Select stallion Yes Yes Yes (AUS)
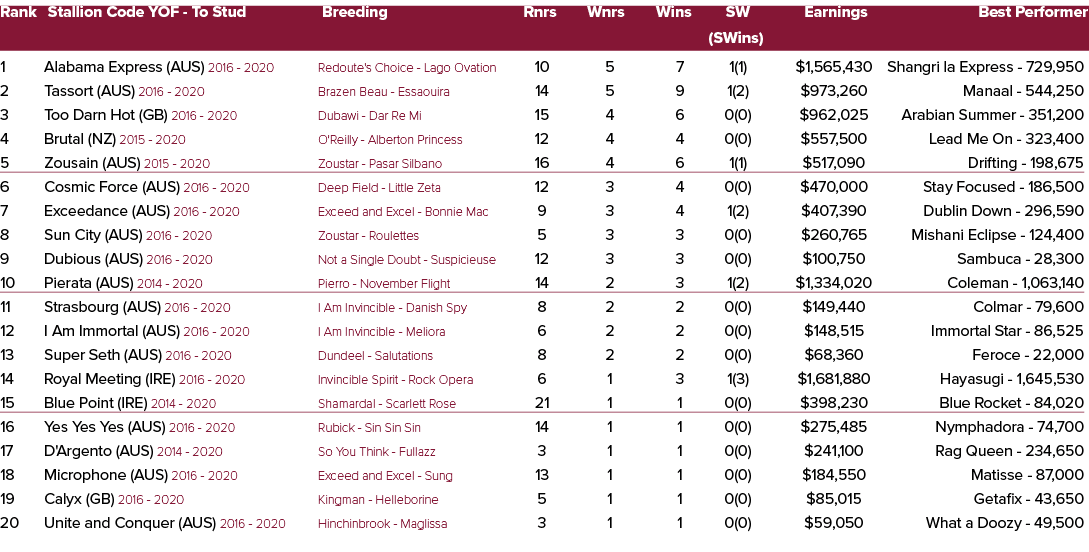Viewport: 1089px width, 552px height. (105, 427)
